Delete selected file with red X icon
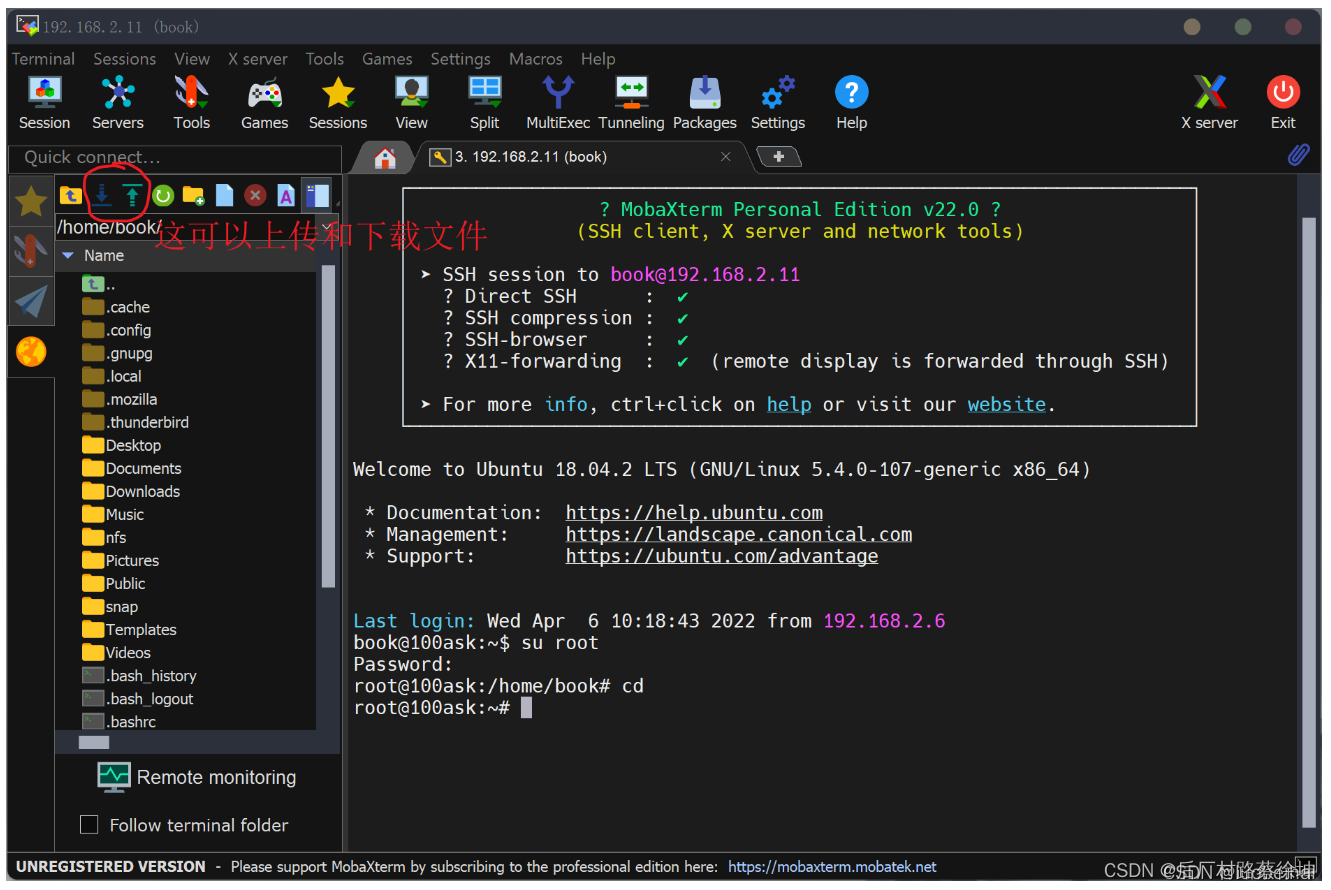Image resolution: width=1331 pixels, height=890 pixels. click(x=255, y=195)
